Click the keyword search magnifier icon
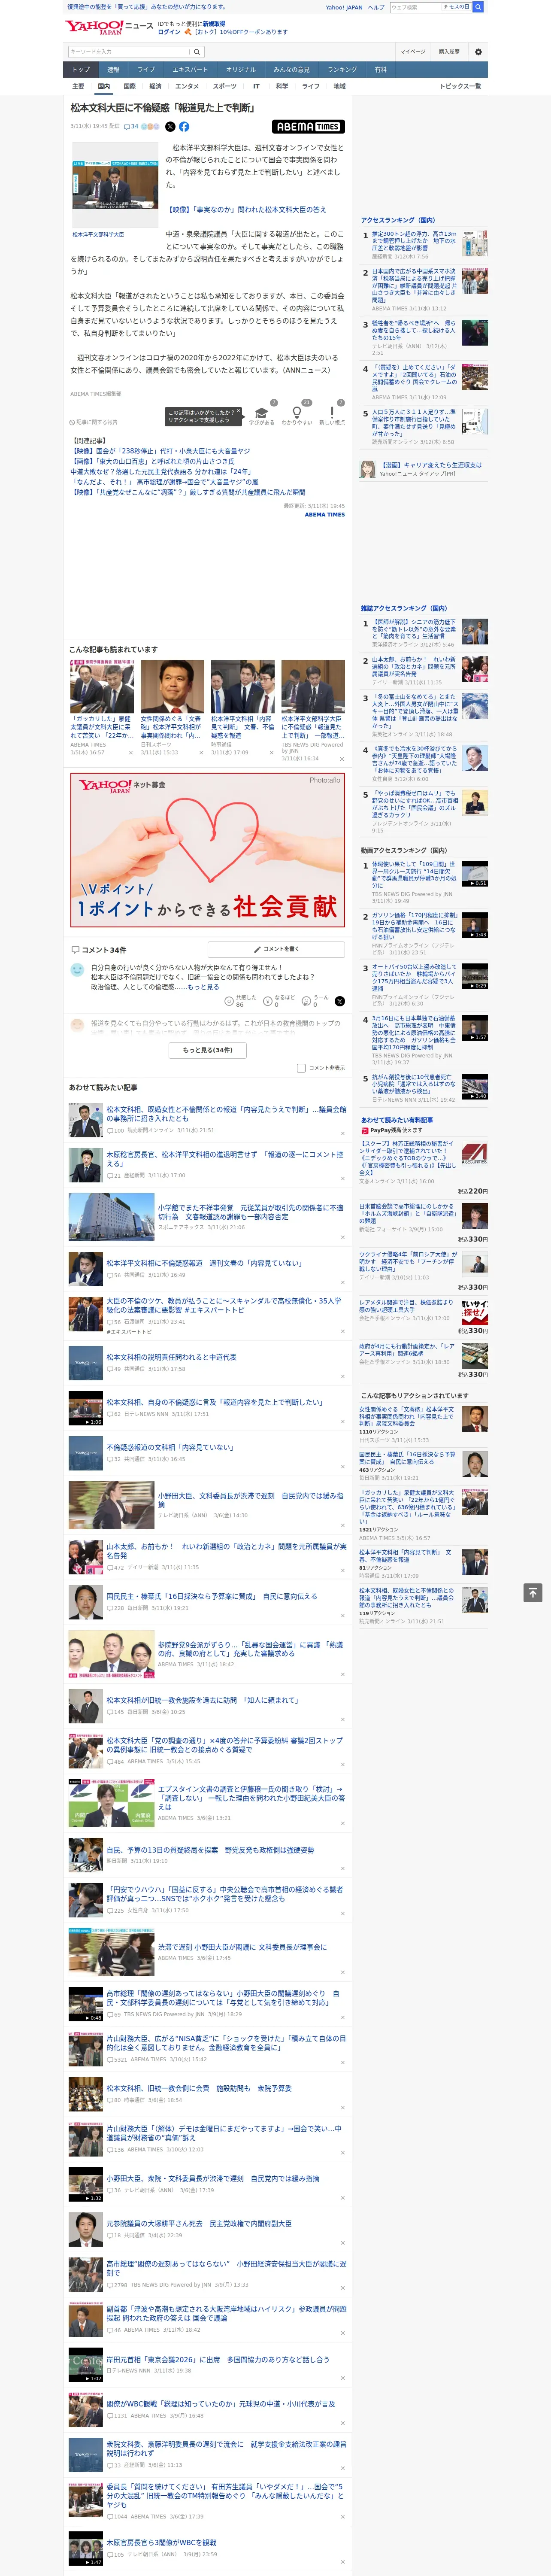This screenshot has height=2576, width=551. coord(196,52)
